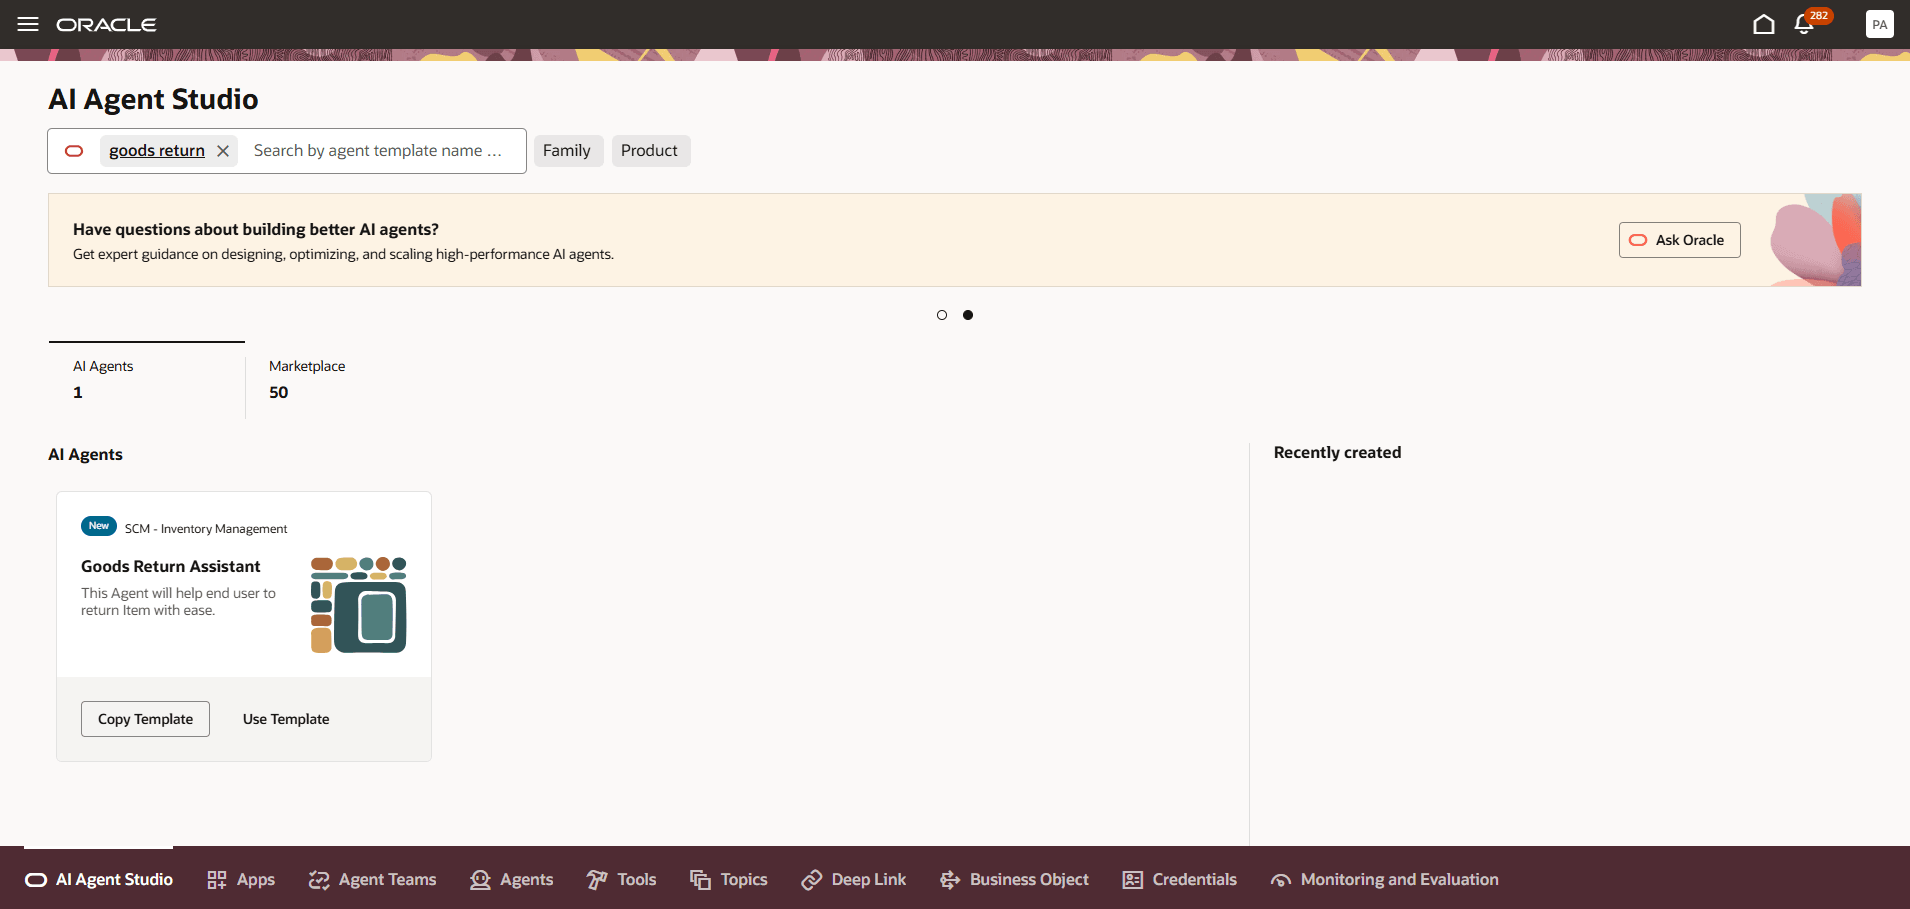This screenshot has height=909, width=1910.
Task: Go to Home via house icon
Action: coord(1764,24)
